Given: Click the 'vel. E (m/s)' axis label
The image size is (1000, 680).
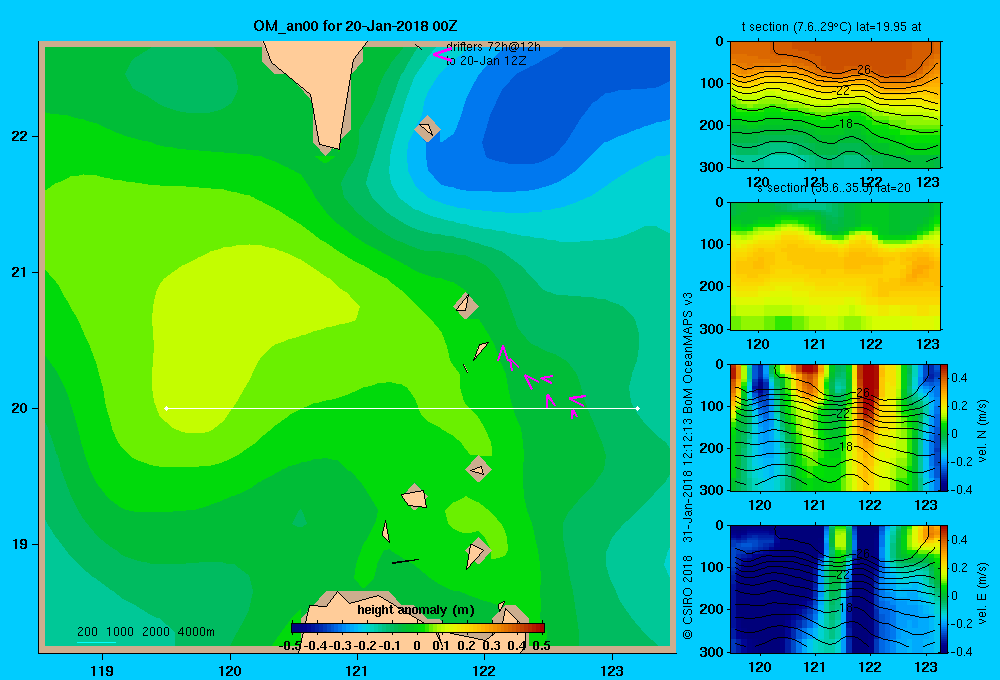Looking at the screenshot, I should click(x=982, y=592).
